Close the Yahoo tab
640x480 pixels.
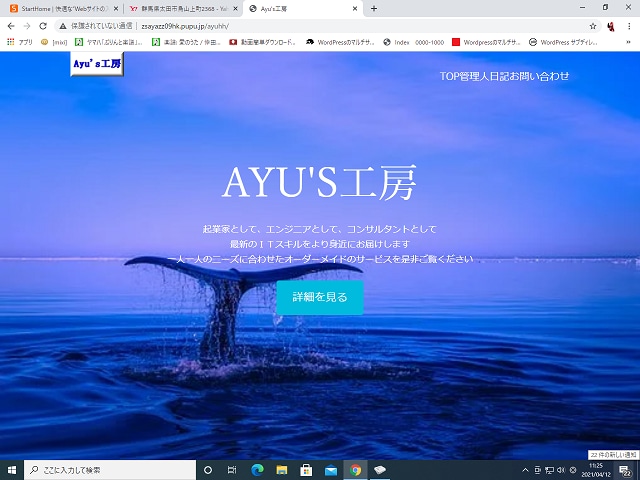235,9
